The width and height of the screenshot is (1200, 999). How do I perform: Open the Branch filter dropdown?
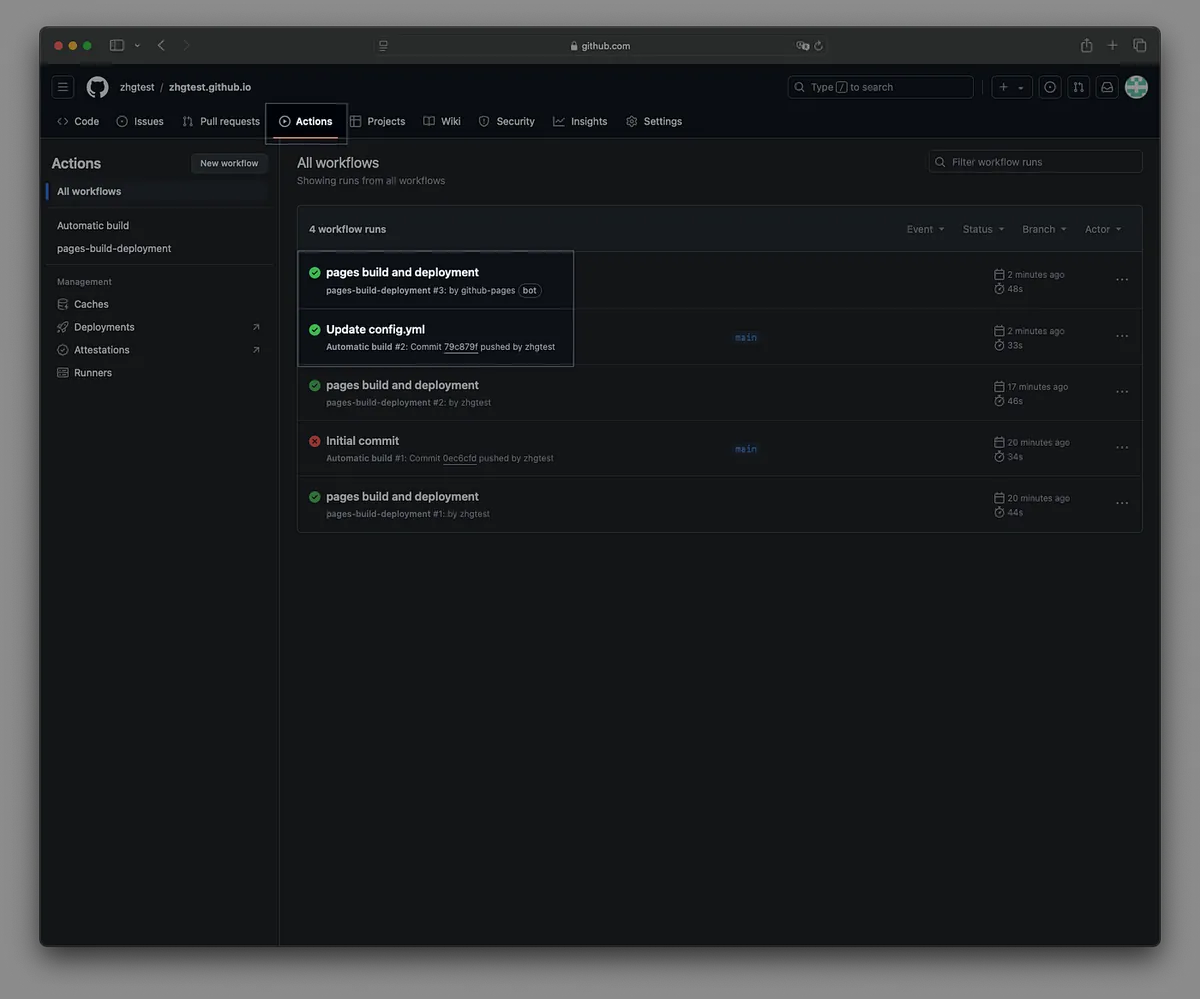pos(1044,229)
